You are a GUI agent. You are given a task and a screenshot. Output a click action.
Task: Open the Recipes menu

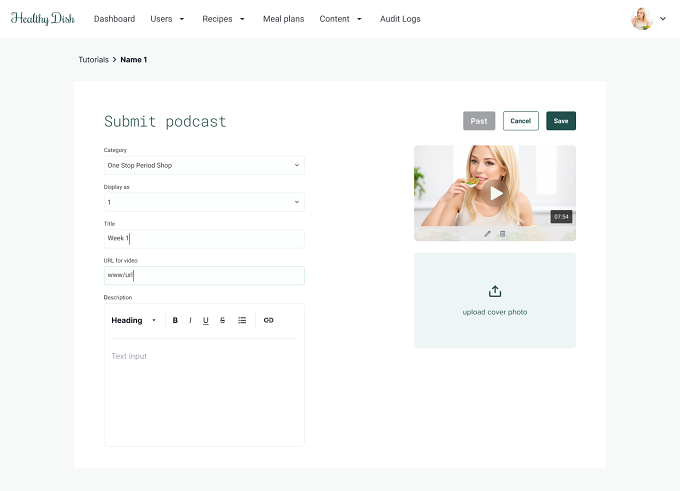[223, 19]
